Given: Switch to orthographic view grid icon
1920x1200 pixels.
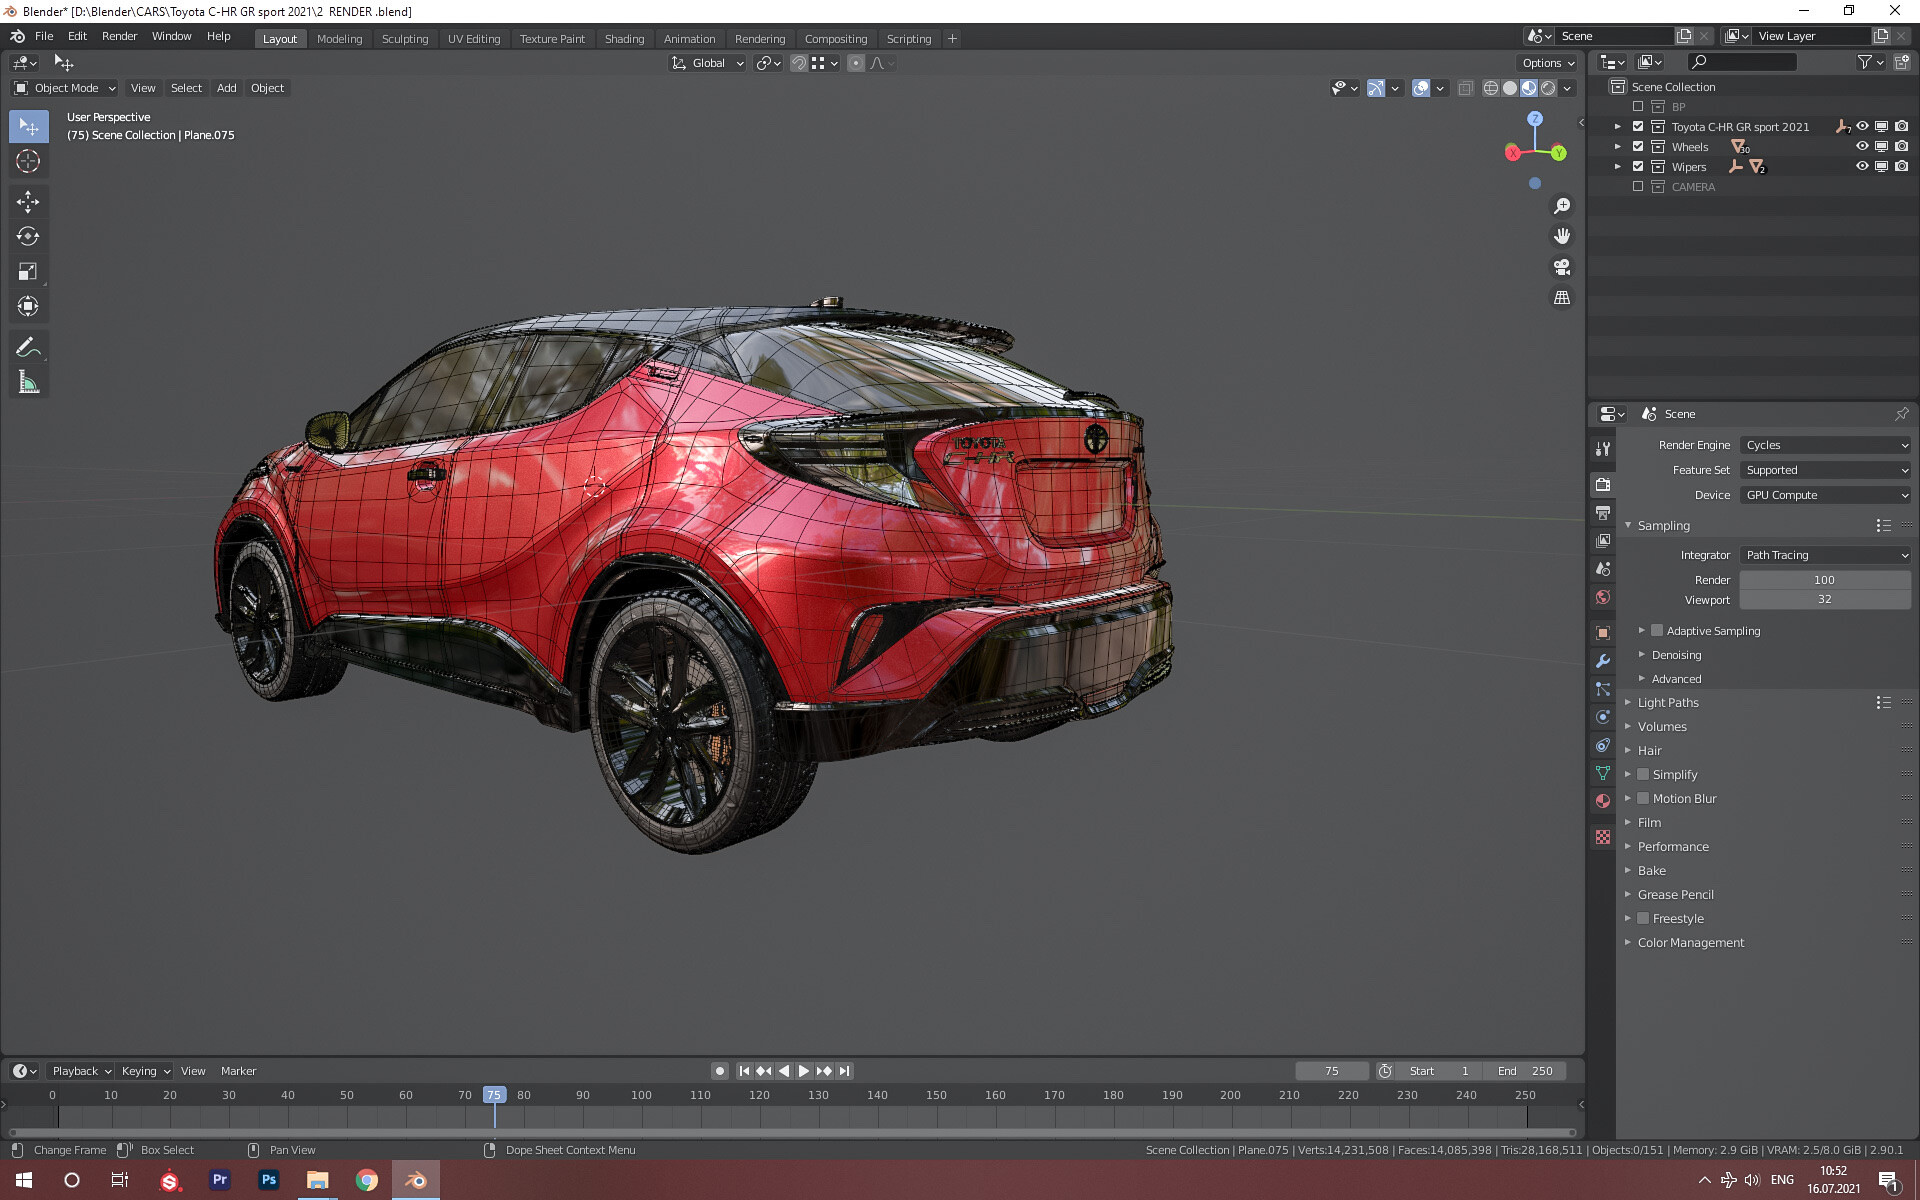Looking at the screenshot, I should tap(1561, 298).
